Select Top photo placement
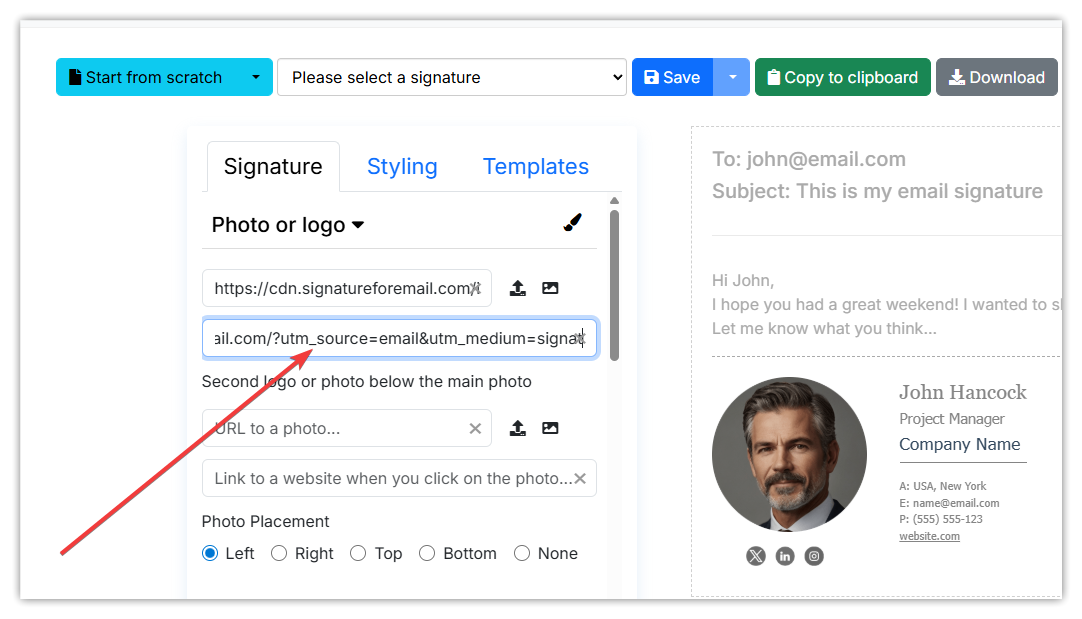 [x=359, y=553]
